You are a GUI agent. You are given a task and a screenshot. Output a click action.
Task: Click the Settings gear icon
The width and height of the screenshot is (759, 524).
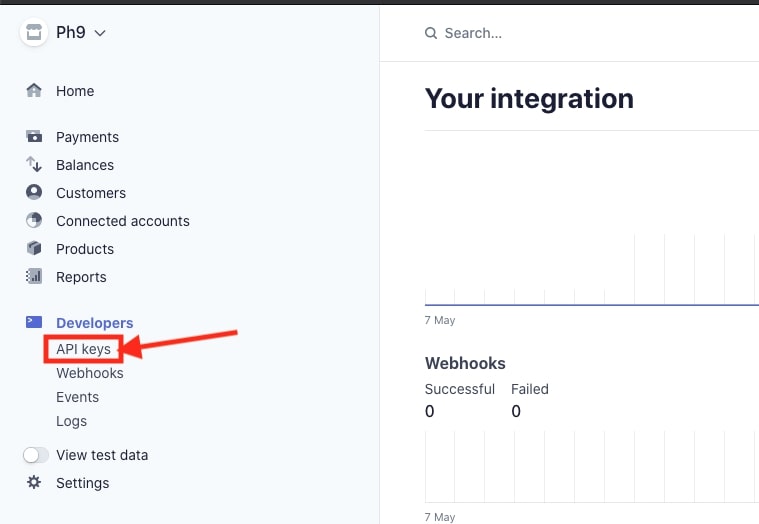pos(34,483)
